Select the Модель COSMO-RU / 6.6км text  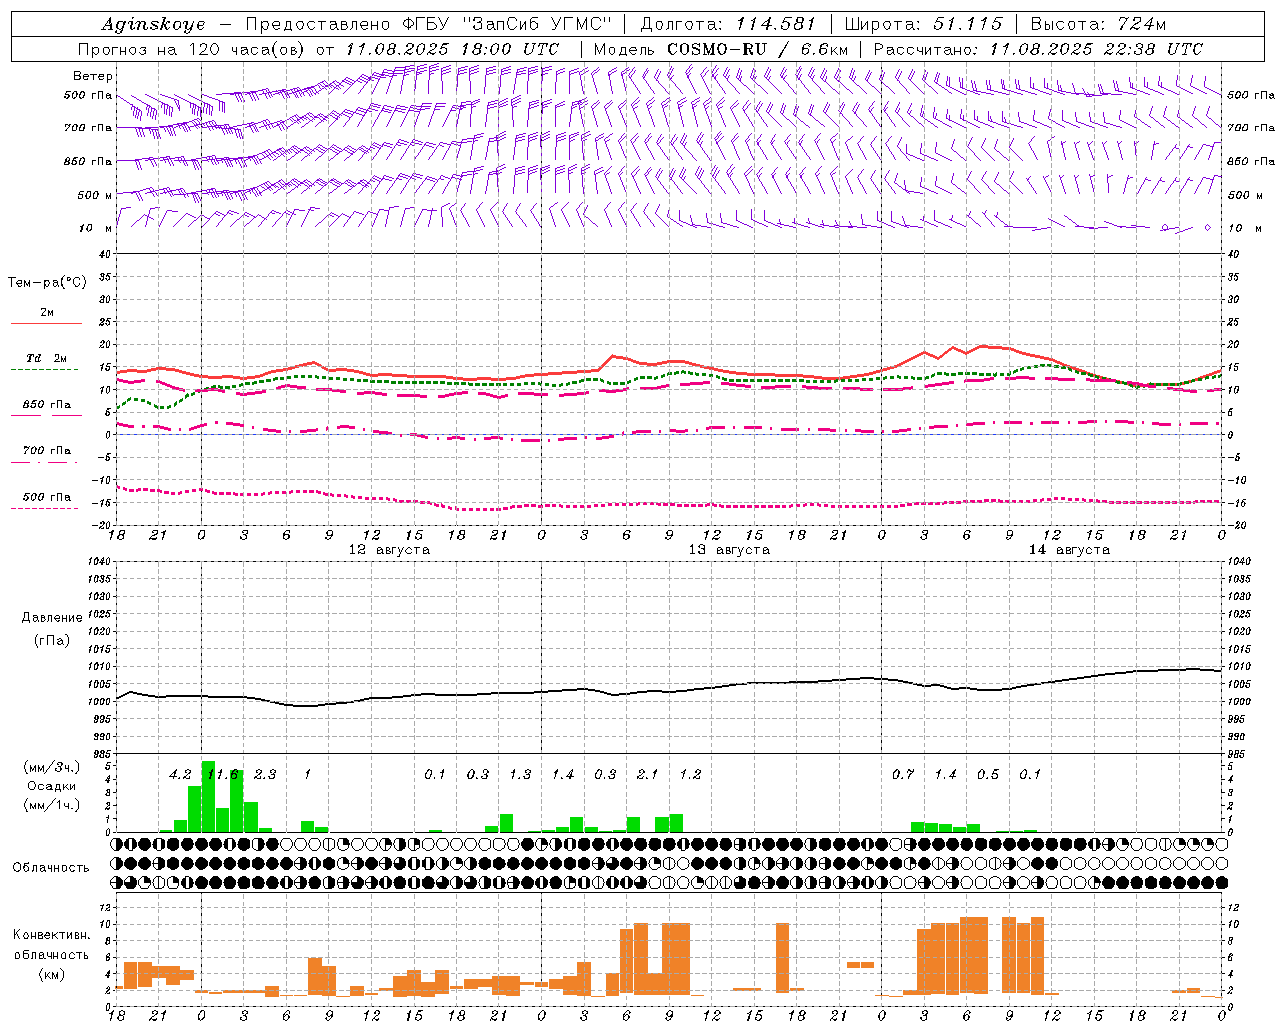click(721, 49)
